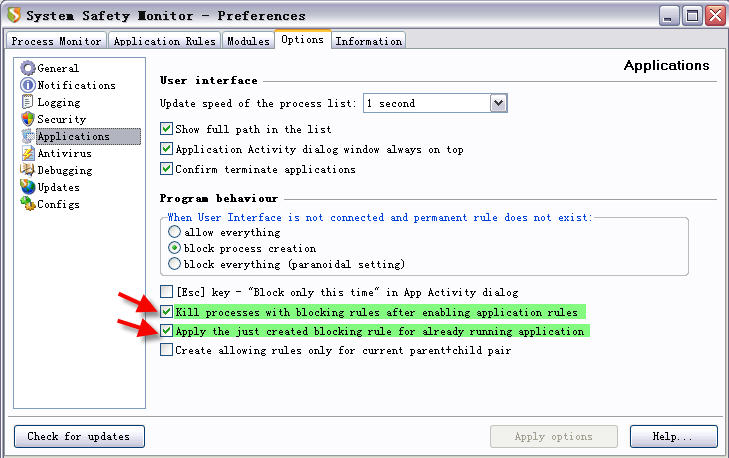Select the Options tab
Viewport: 729px width, 458px height.
tap(303, 40)
